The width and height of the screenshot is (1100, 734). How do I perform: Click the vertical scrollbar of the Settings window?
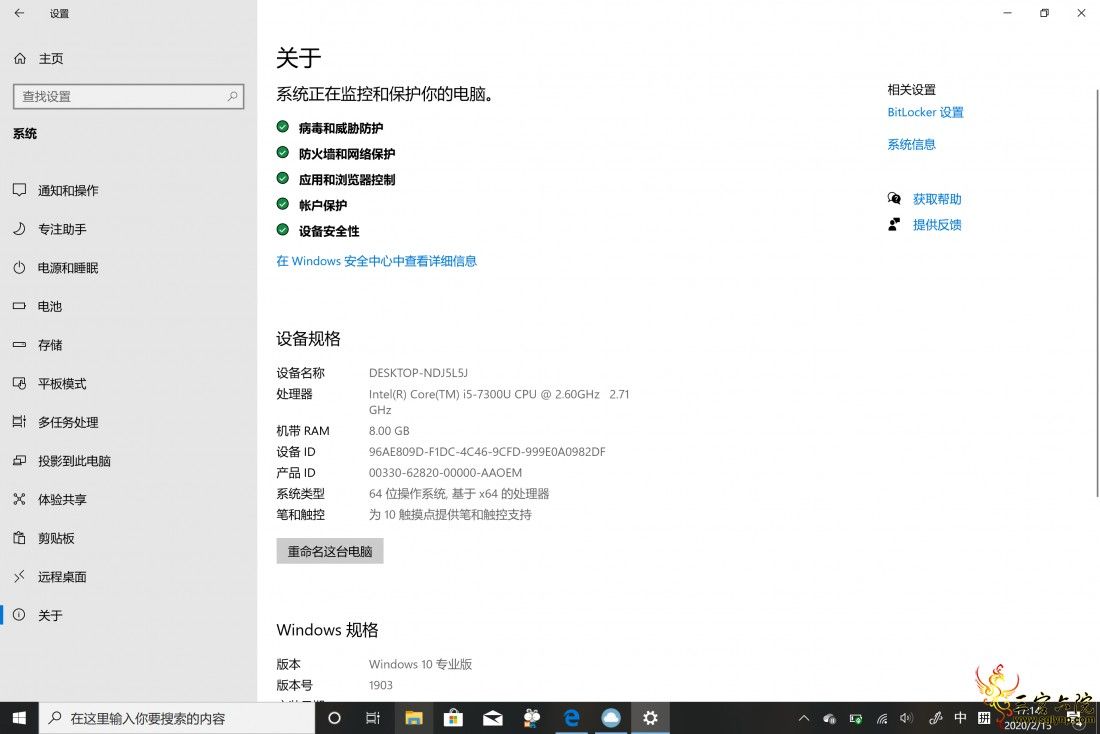coord(1096,293)
